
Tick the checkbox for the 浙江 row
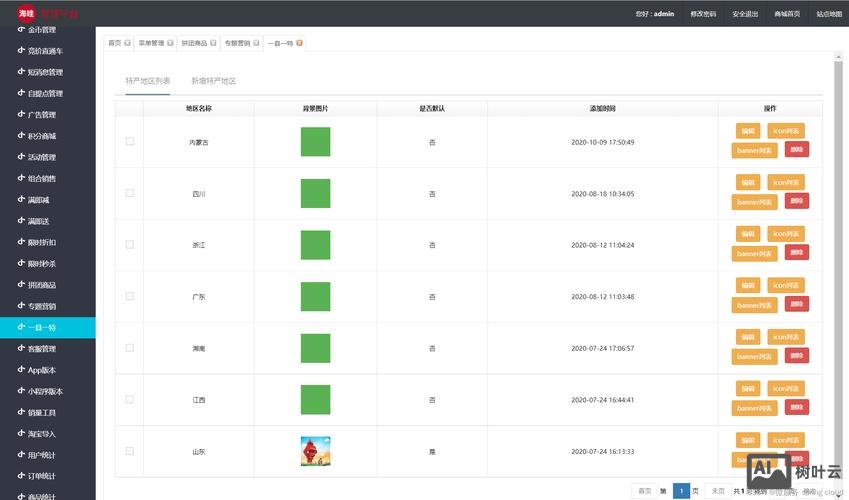tap(129, 245)
